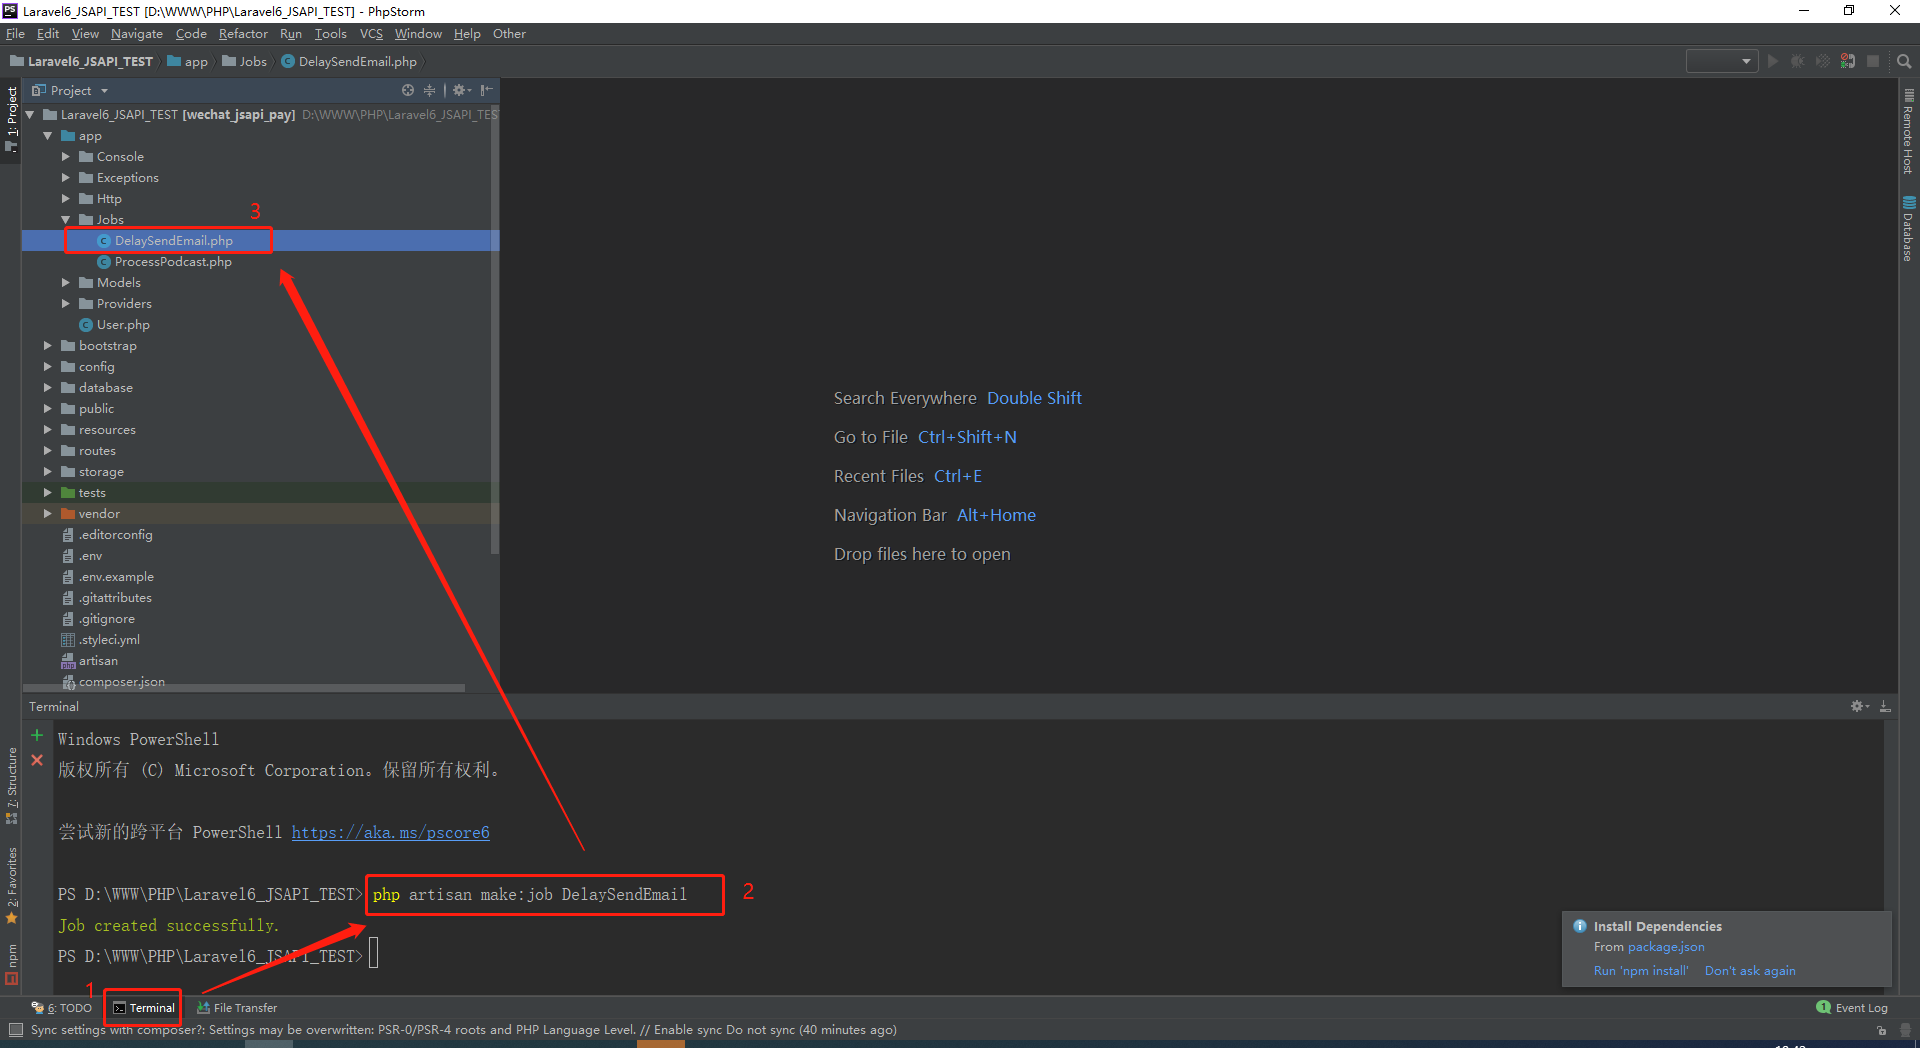Image resolution: width=1920 pixels, height=1048 pixels.
Task: Open the Help menu
Action: tap(467, 34)
